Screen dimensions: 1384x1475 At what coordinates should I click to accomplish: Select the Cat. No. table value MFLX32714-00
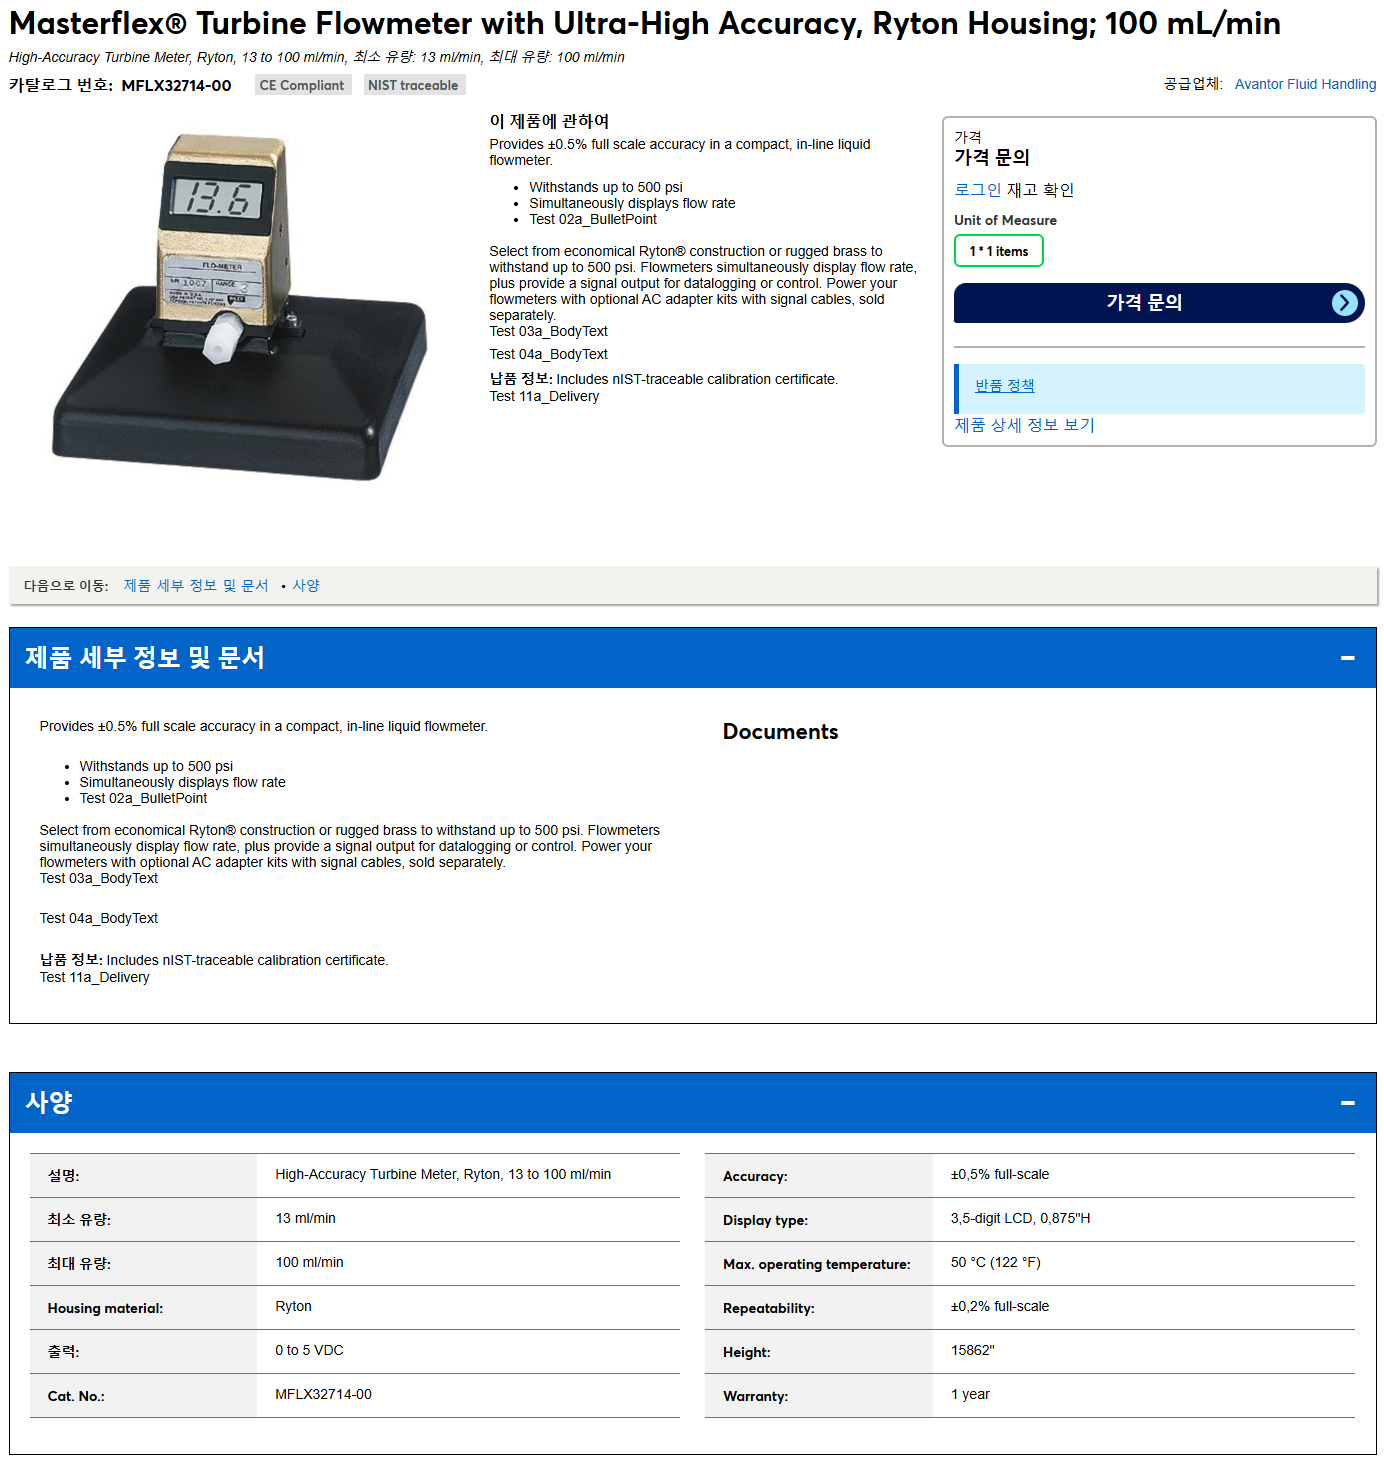[323, 1394]
